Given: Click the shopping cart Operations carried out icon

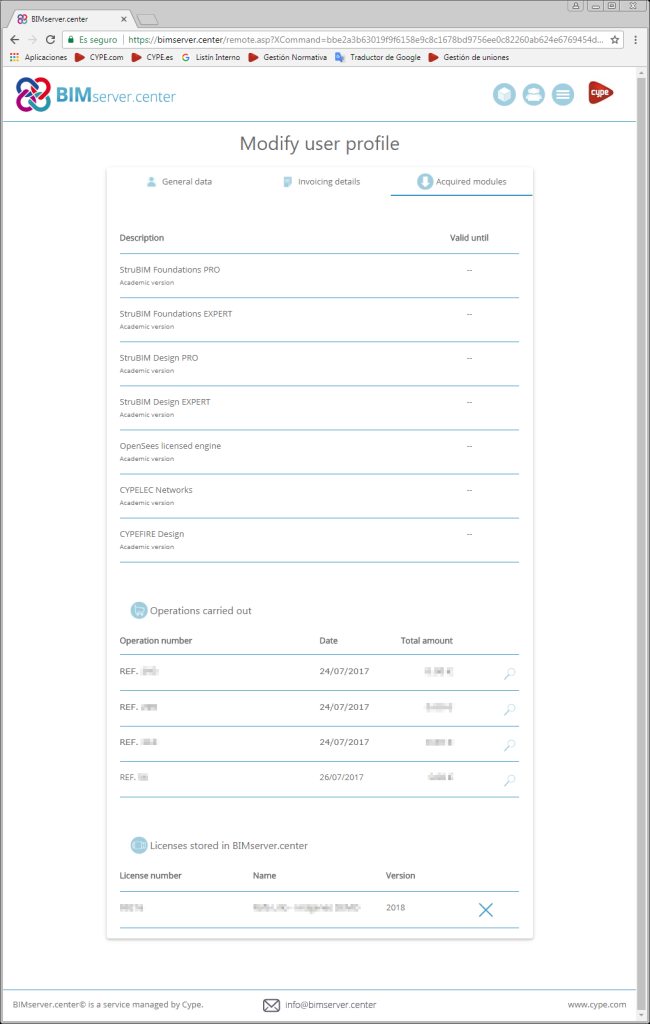Looking at the screenshot, I should [138, 611].
